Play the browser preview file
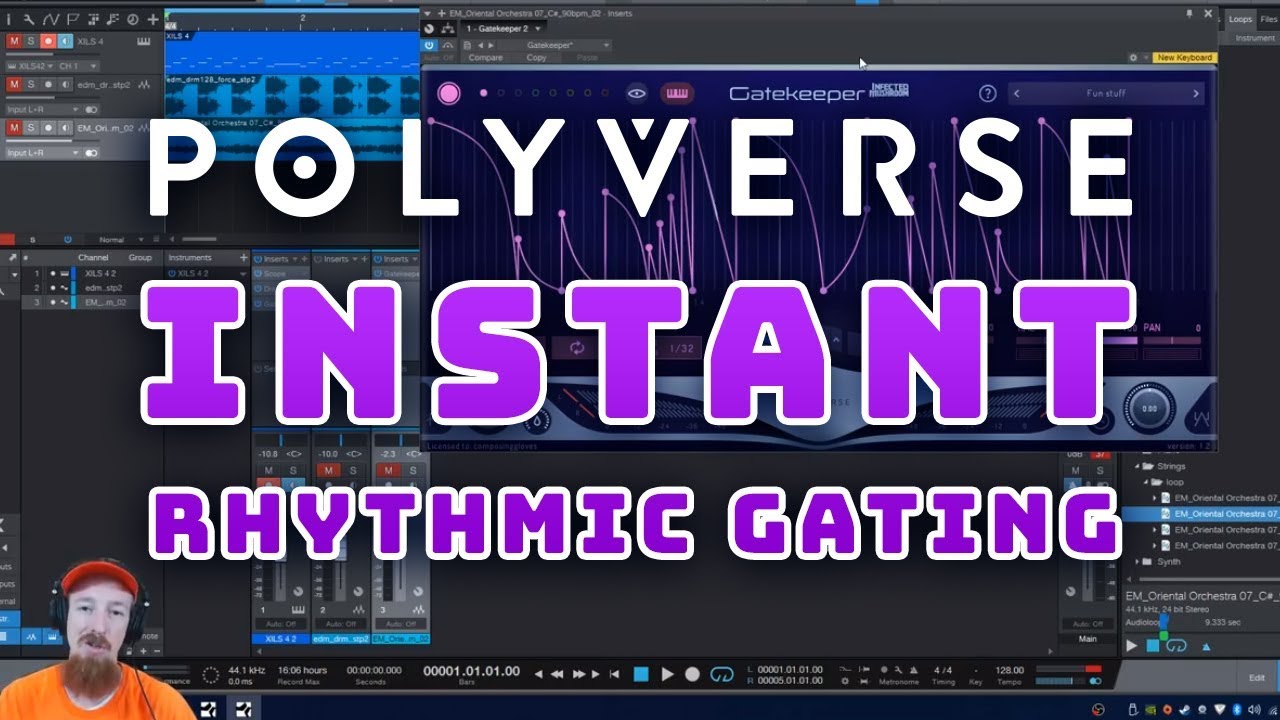1280x720 pixels. pyautogui.click(x=1132, y=646)
